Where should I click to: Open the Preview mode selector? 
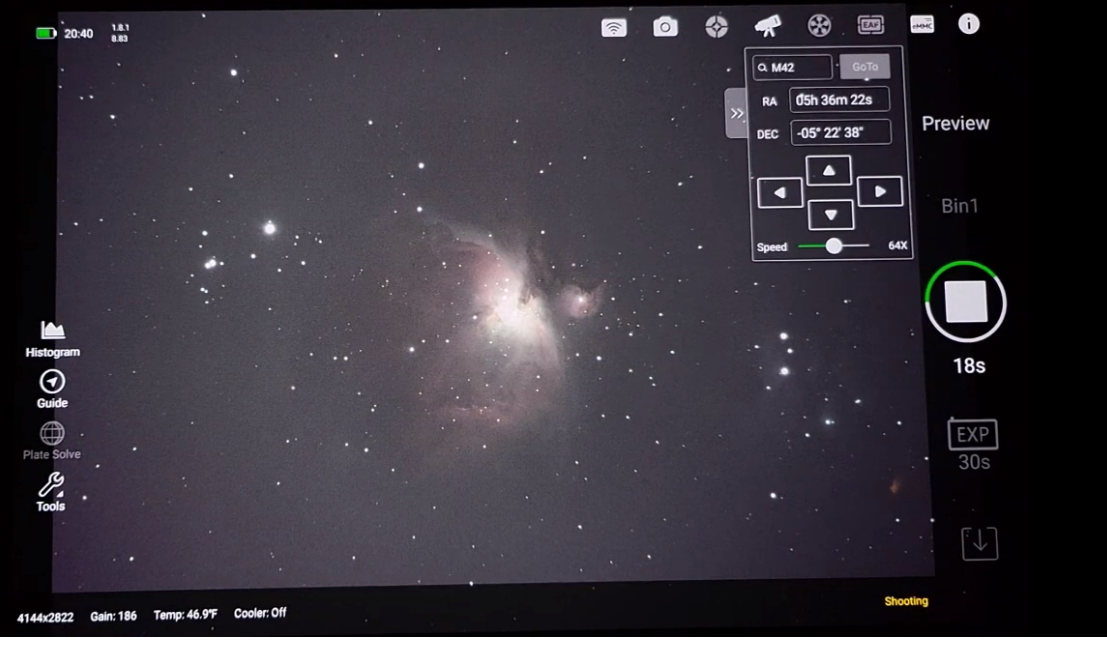(955, 124)
